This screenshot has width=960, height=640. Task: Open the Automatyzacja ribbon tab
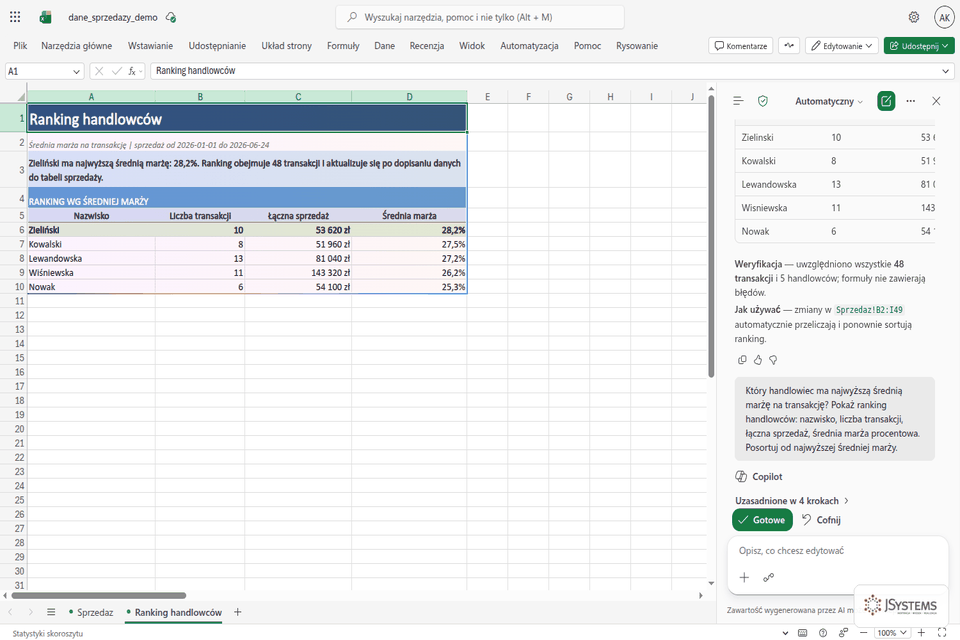tap(529, 46)
